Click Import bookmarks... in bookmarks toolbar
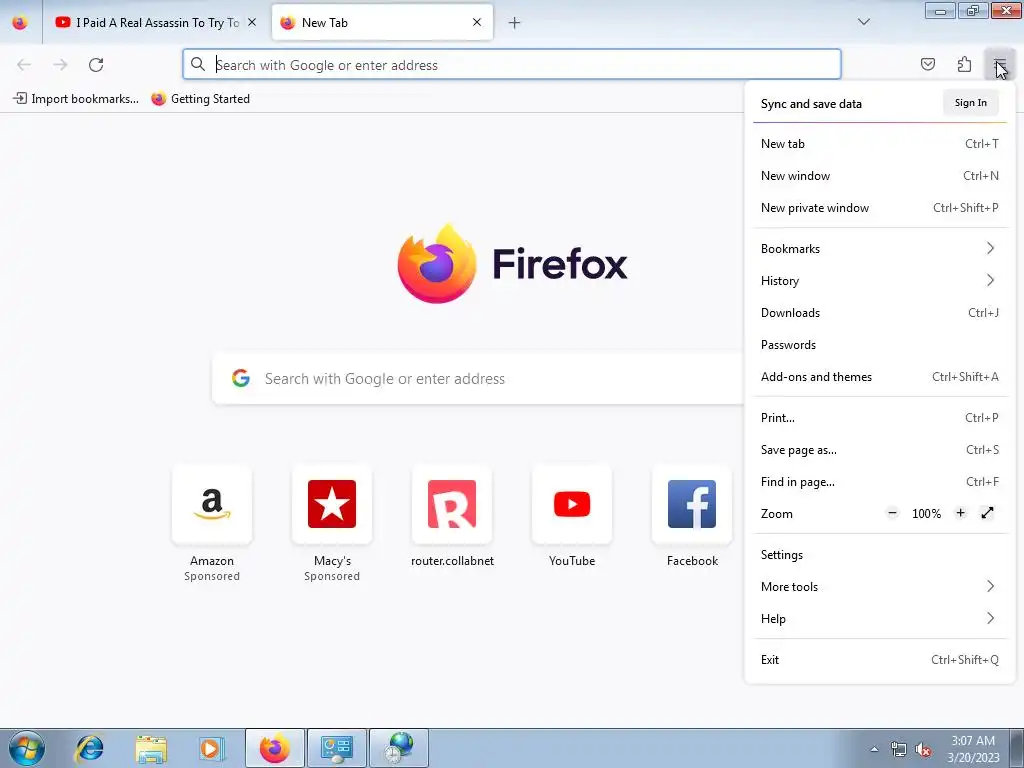Image resolution: width=1024 pixels, height=768 pixels. (x=76, y=99)
